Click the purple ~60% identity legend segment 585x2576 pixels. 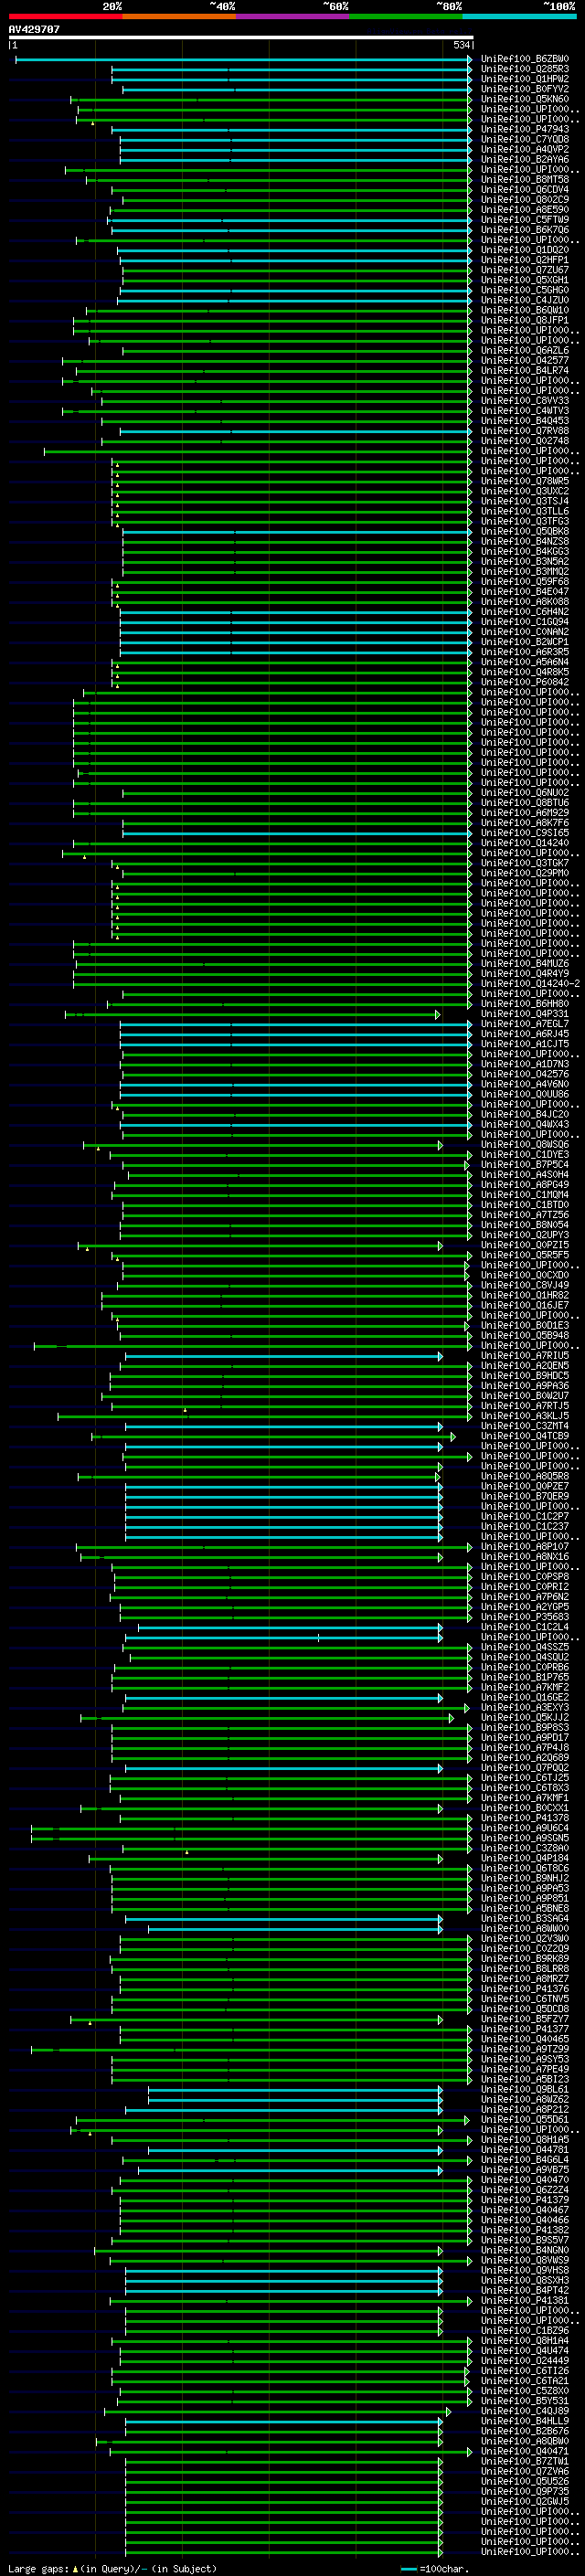pos(292,16)
